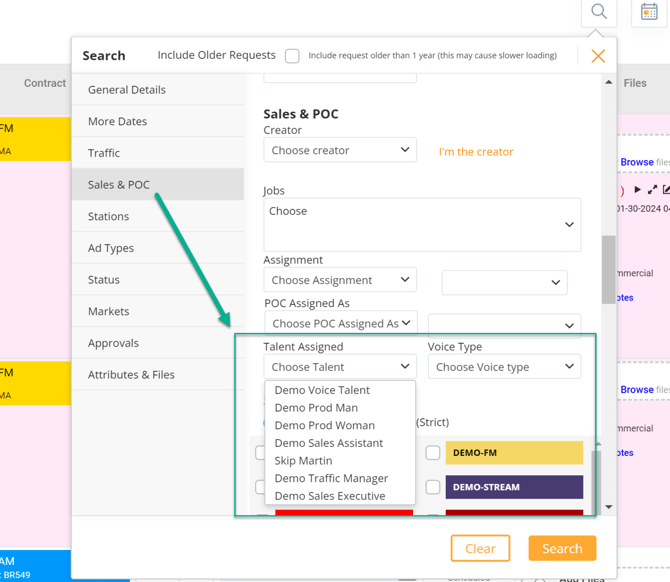This screenshot has height=582, width=670.
Task: Select Demo Sales Assistant option
Action: tap(340, 443)
